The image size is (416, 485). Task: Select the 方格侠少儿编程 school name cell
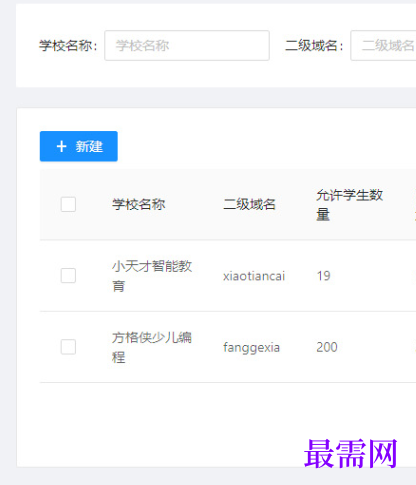152,347
